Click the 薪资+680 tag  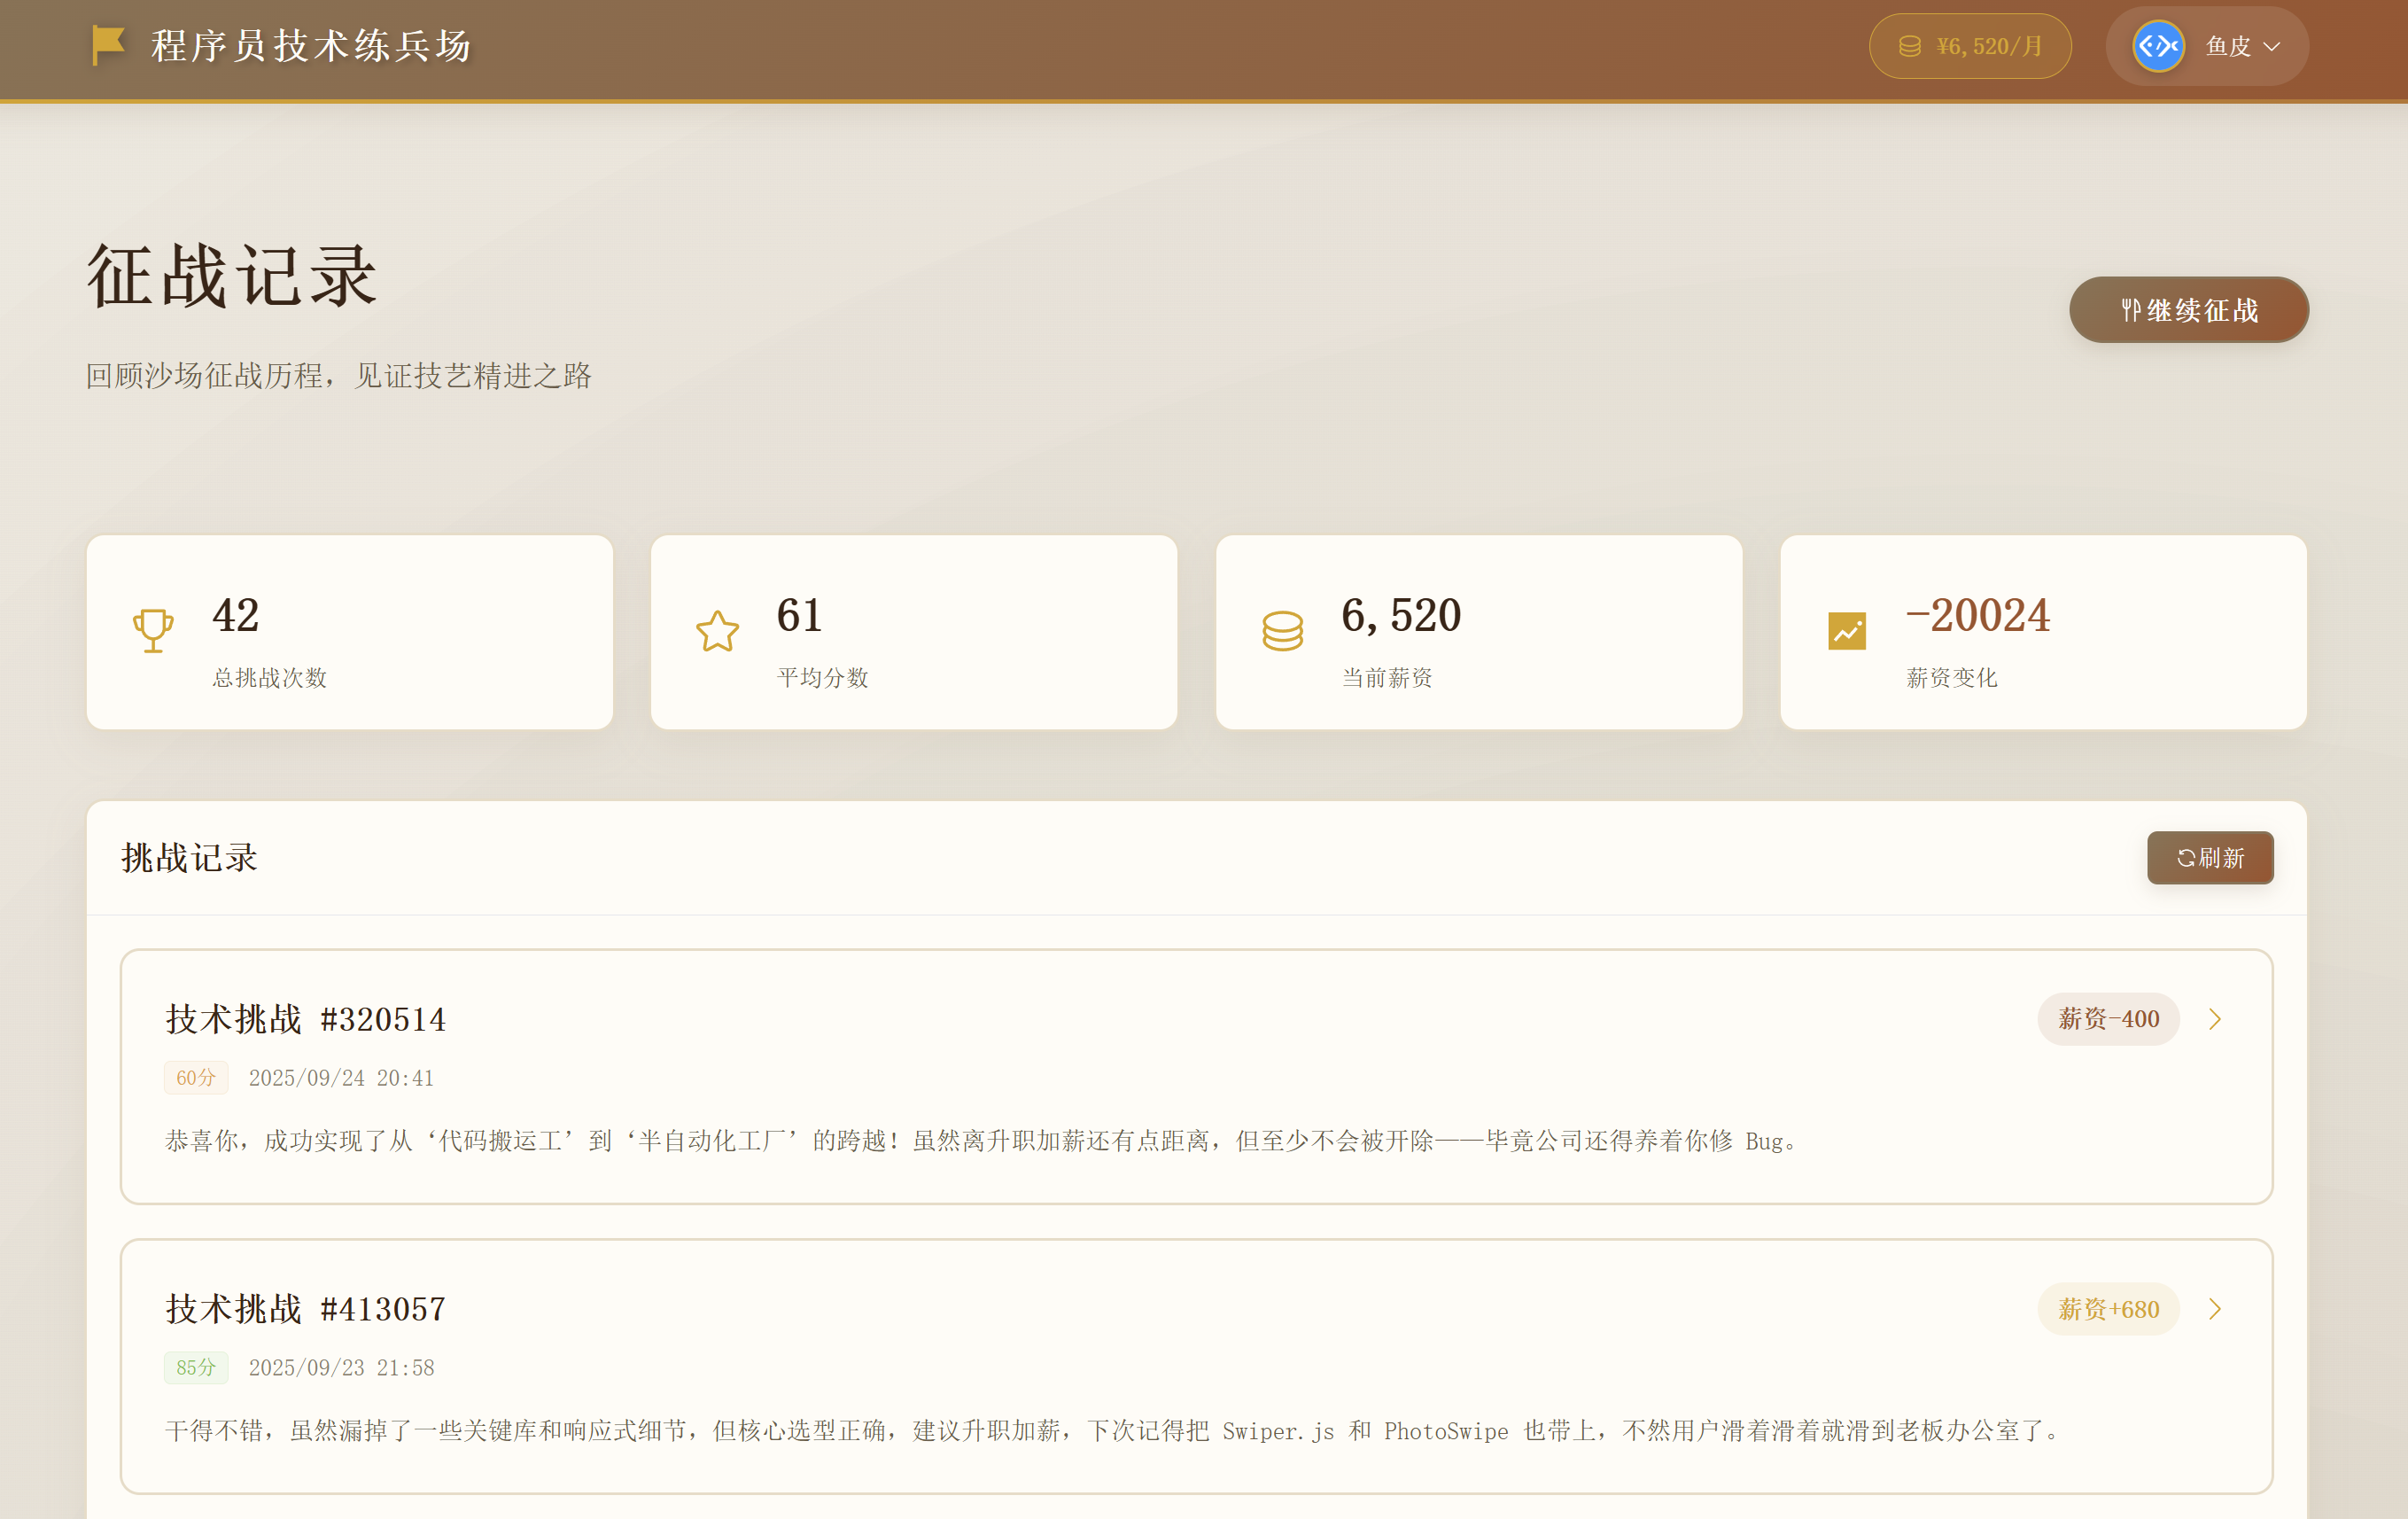pos(2108,1309)
